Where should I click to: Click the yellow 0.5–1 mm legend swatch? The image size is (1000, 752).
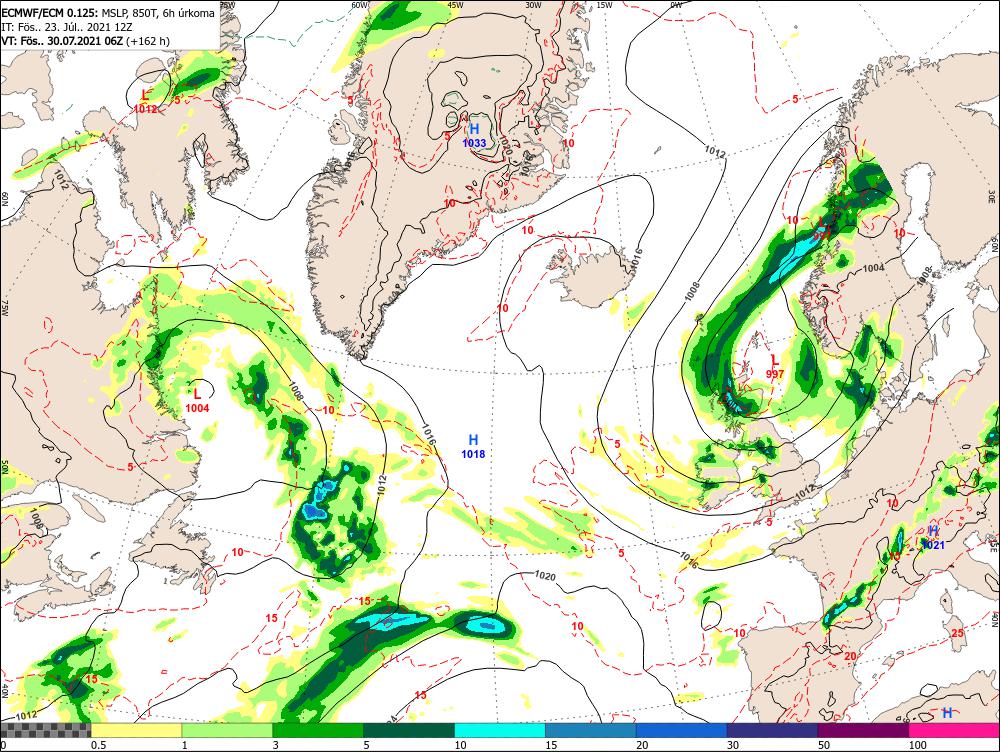136,730
